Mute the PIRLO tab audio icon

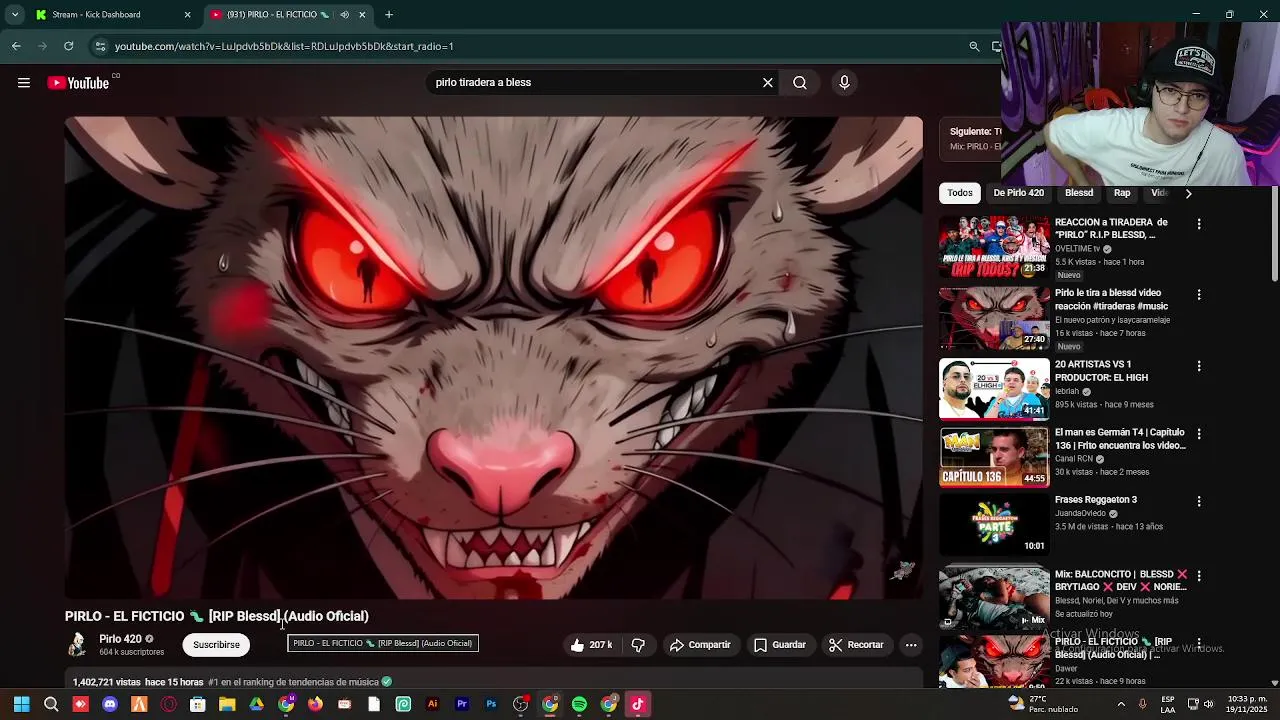click(344, 15)
